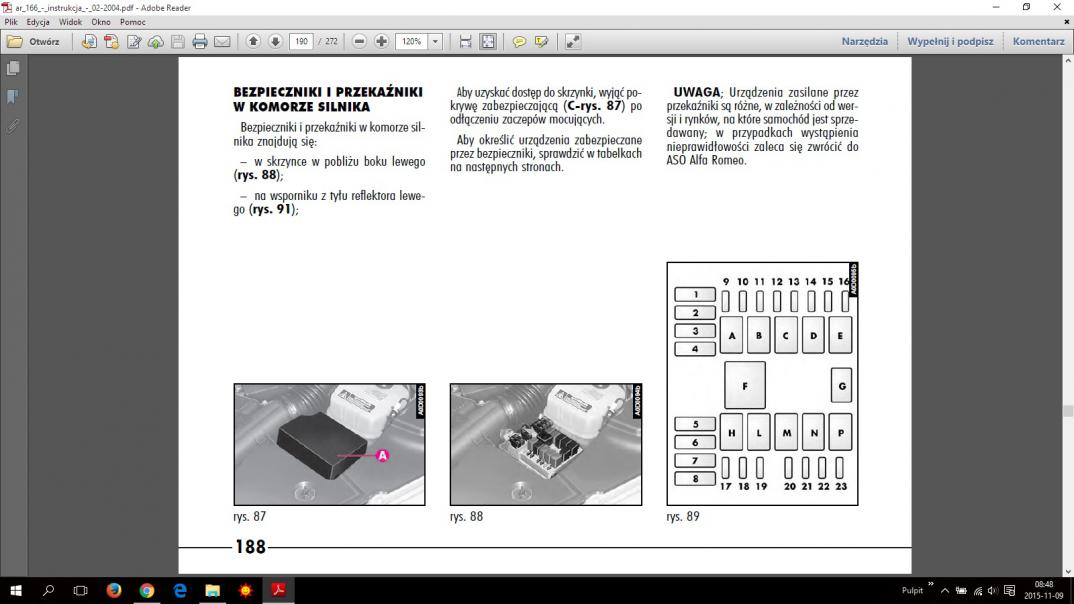Show attachments paperclip panel in sidebar

pos(13,126)
